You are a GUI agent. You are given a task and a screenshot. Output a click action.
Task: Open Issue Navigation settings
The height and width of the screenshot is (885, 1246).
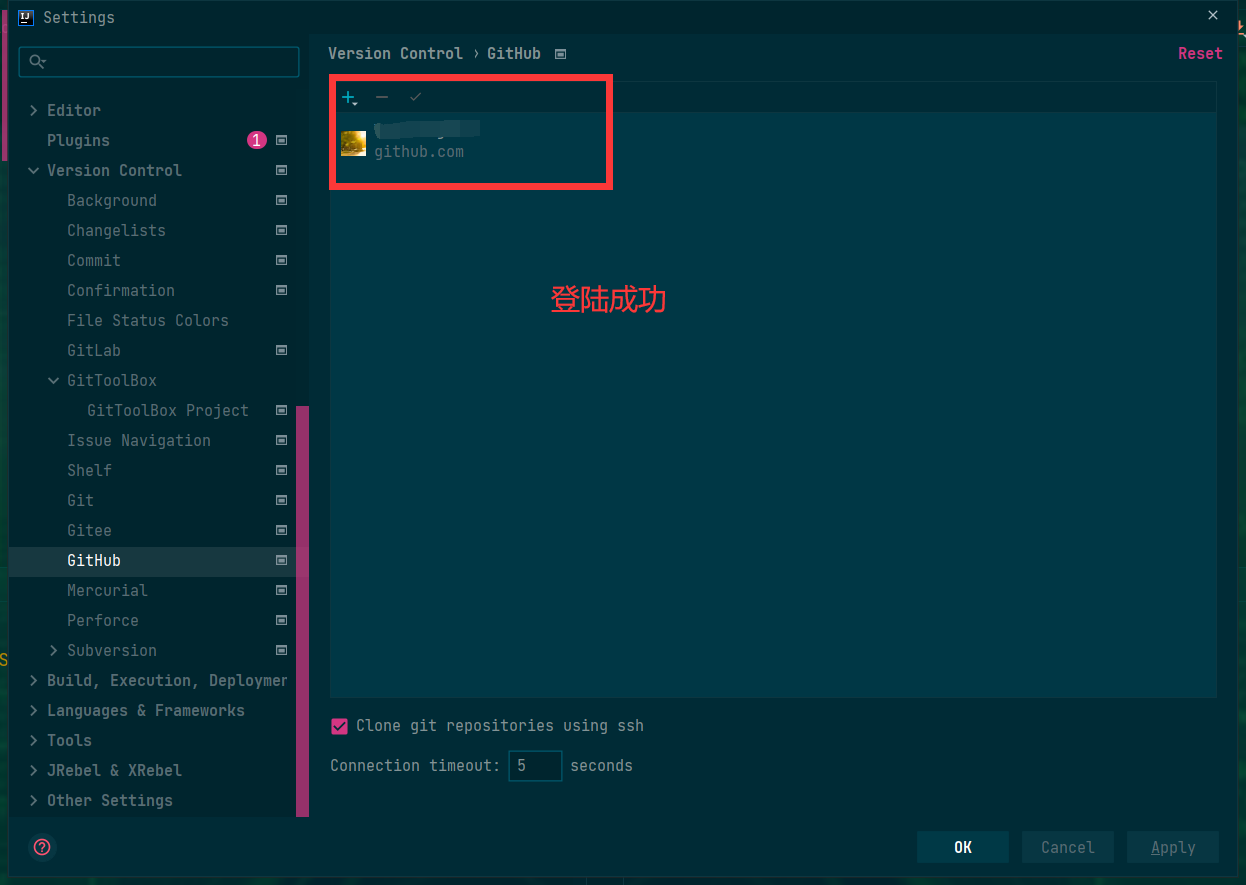(x=138, y=440)
